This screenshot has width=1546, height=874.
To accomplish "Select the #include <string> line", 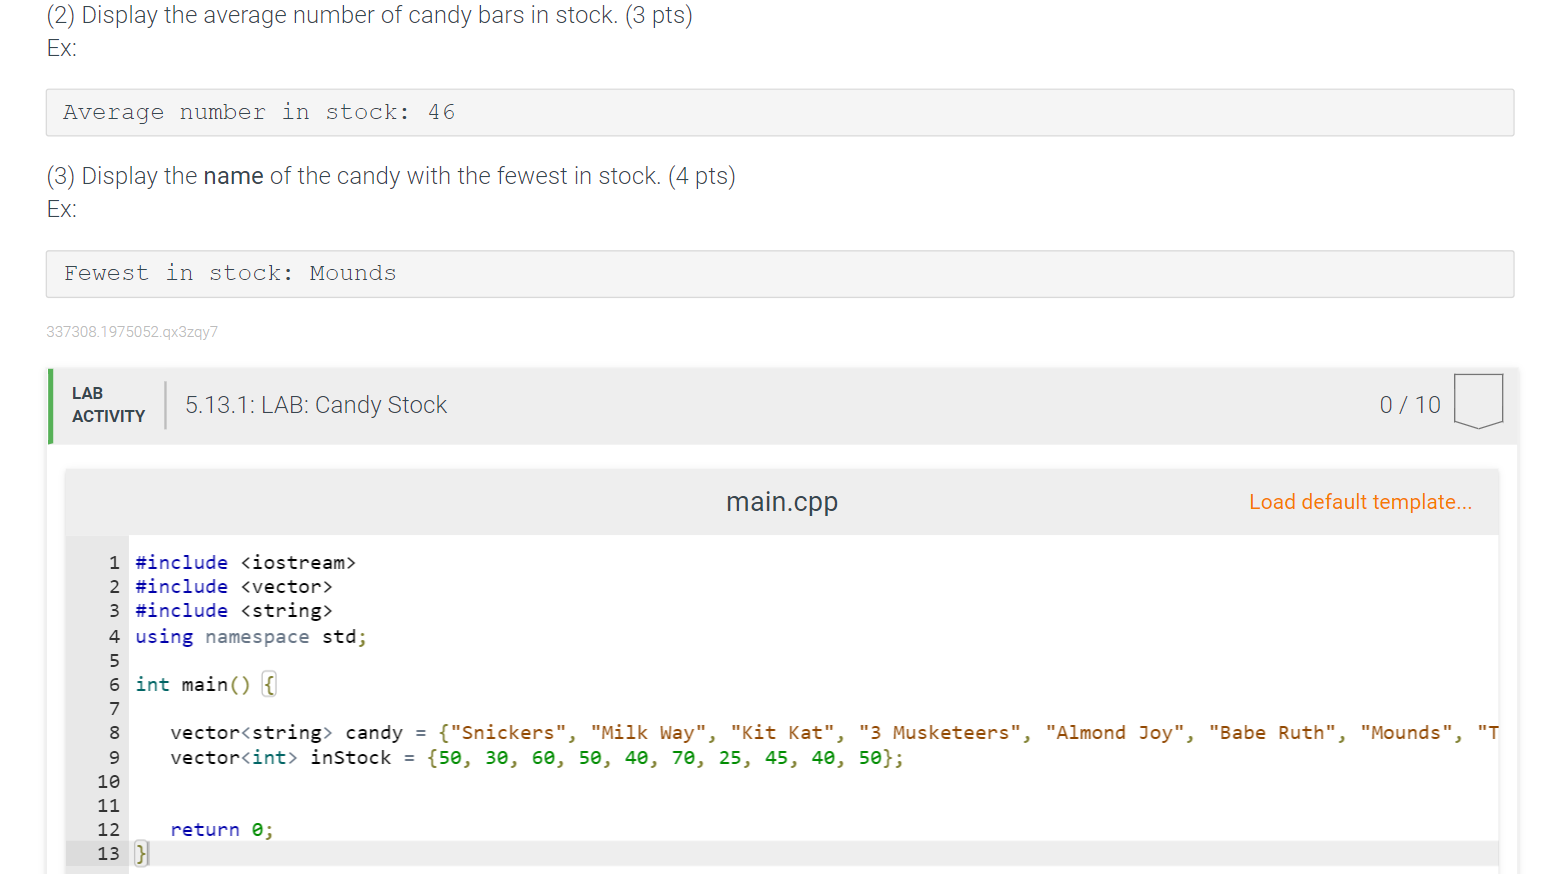I will coord(233,610).
